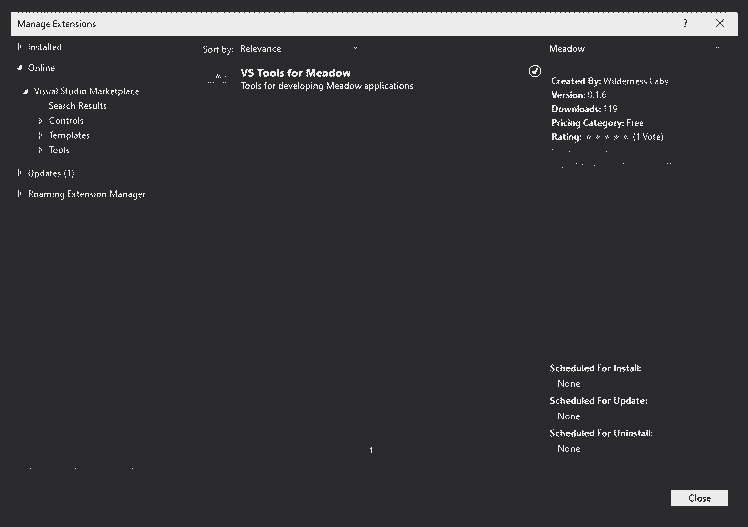Click page number 1 in results
748x527 pixels.
371,450
